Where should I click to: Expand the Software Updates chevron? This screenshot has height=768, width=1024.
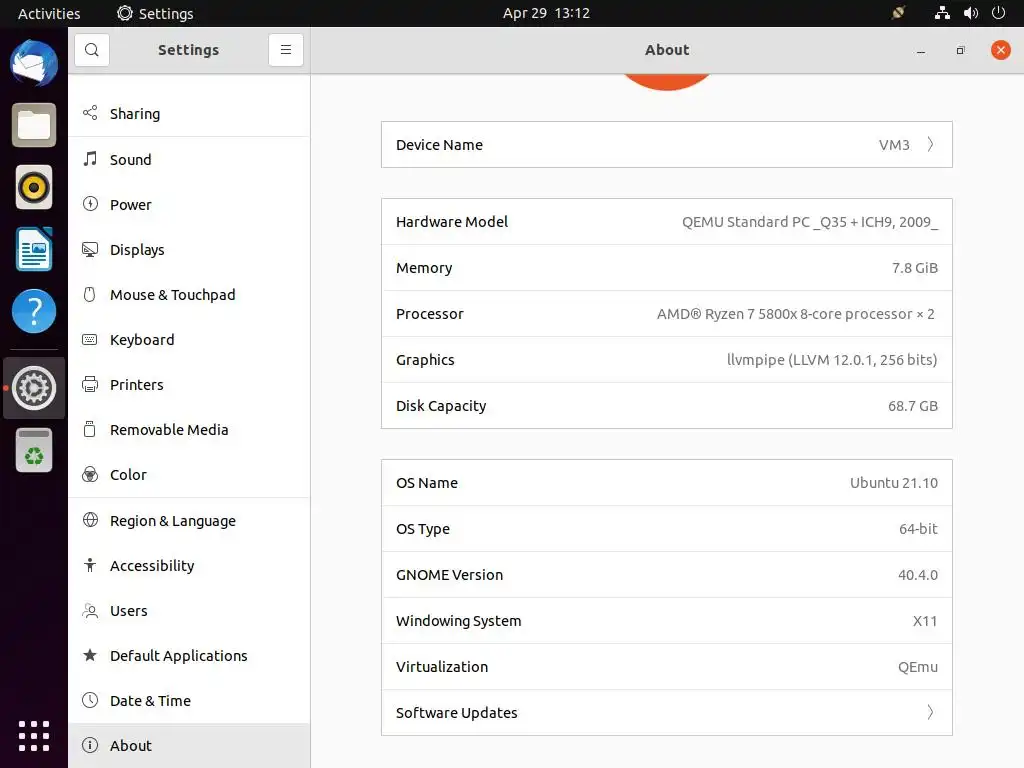tap(931, 712)
